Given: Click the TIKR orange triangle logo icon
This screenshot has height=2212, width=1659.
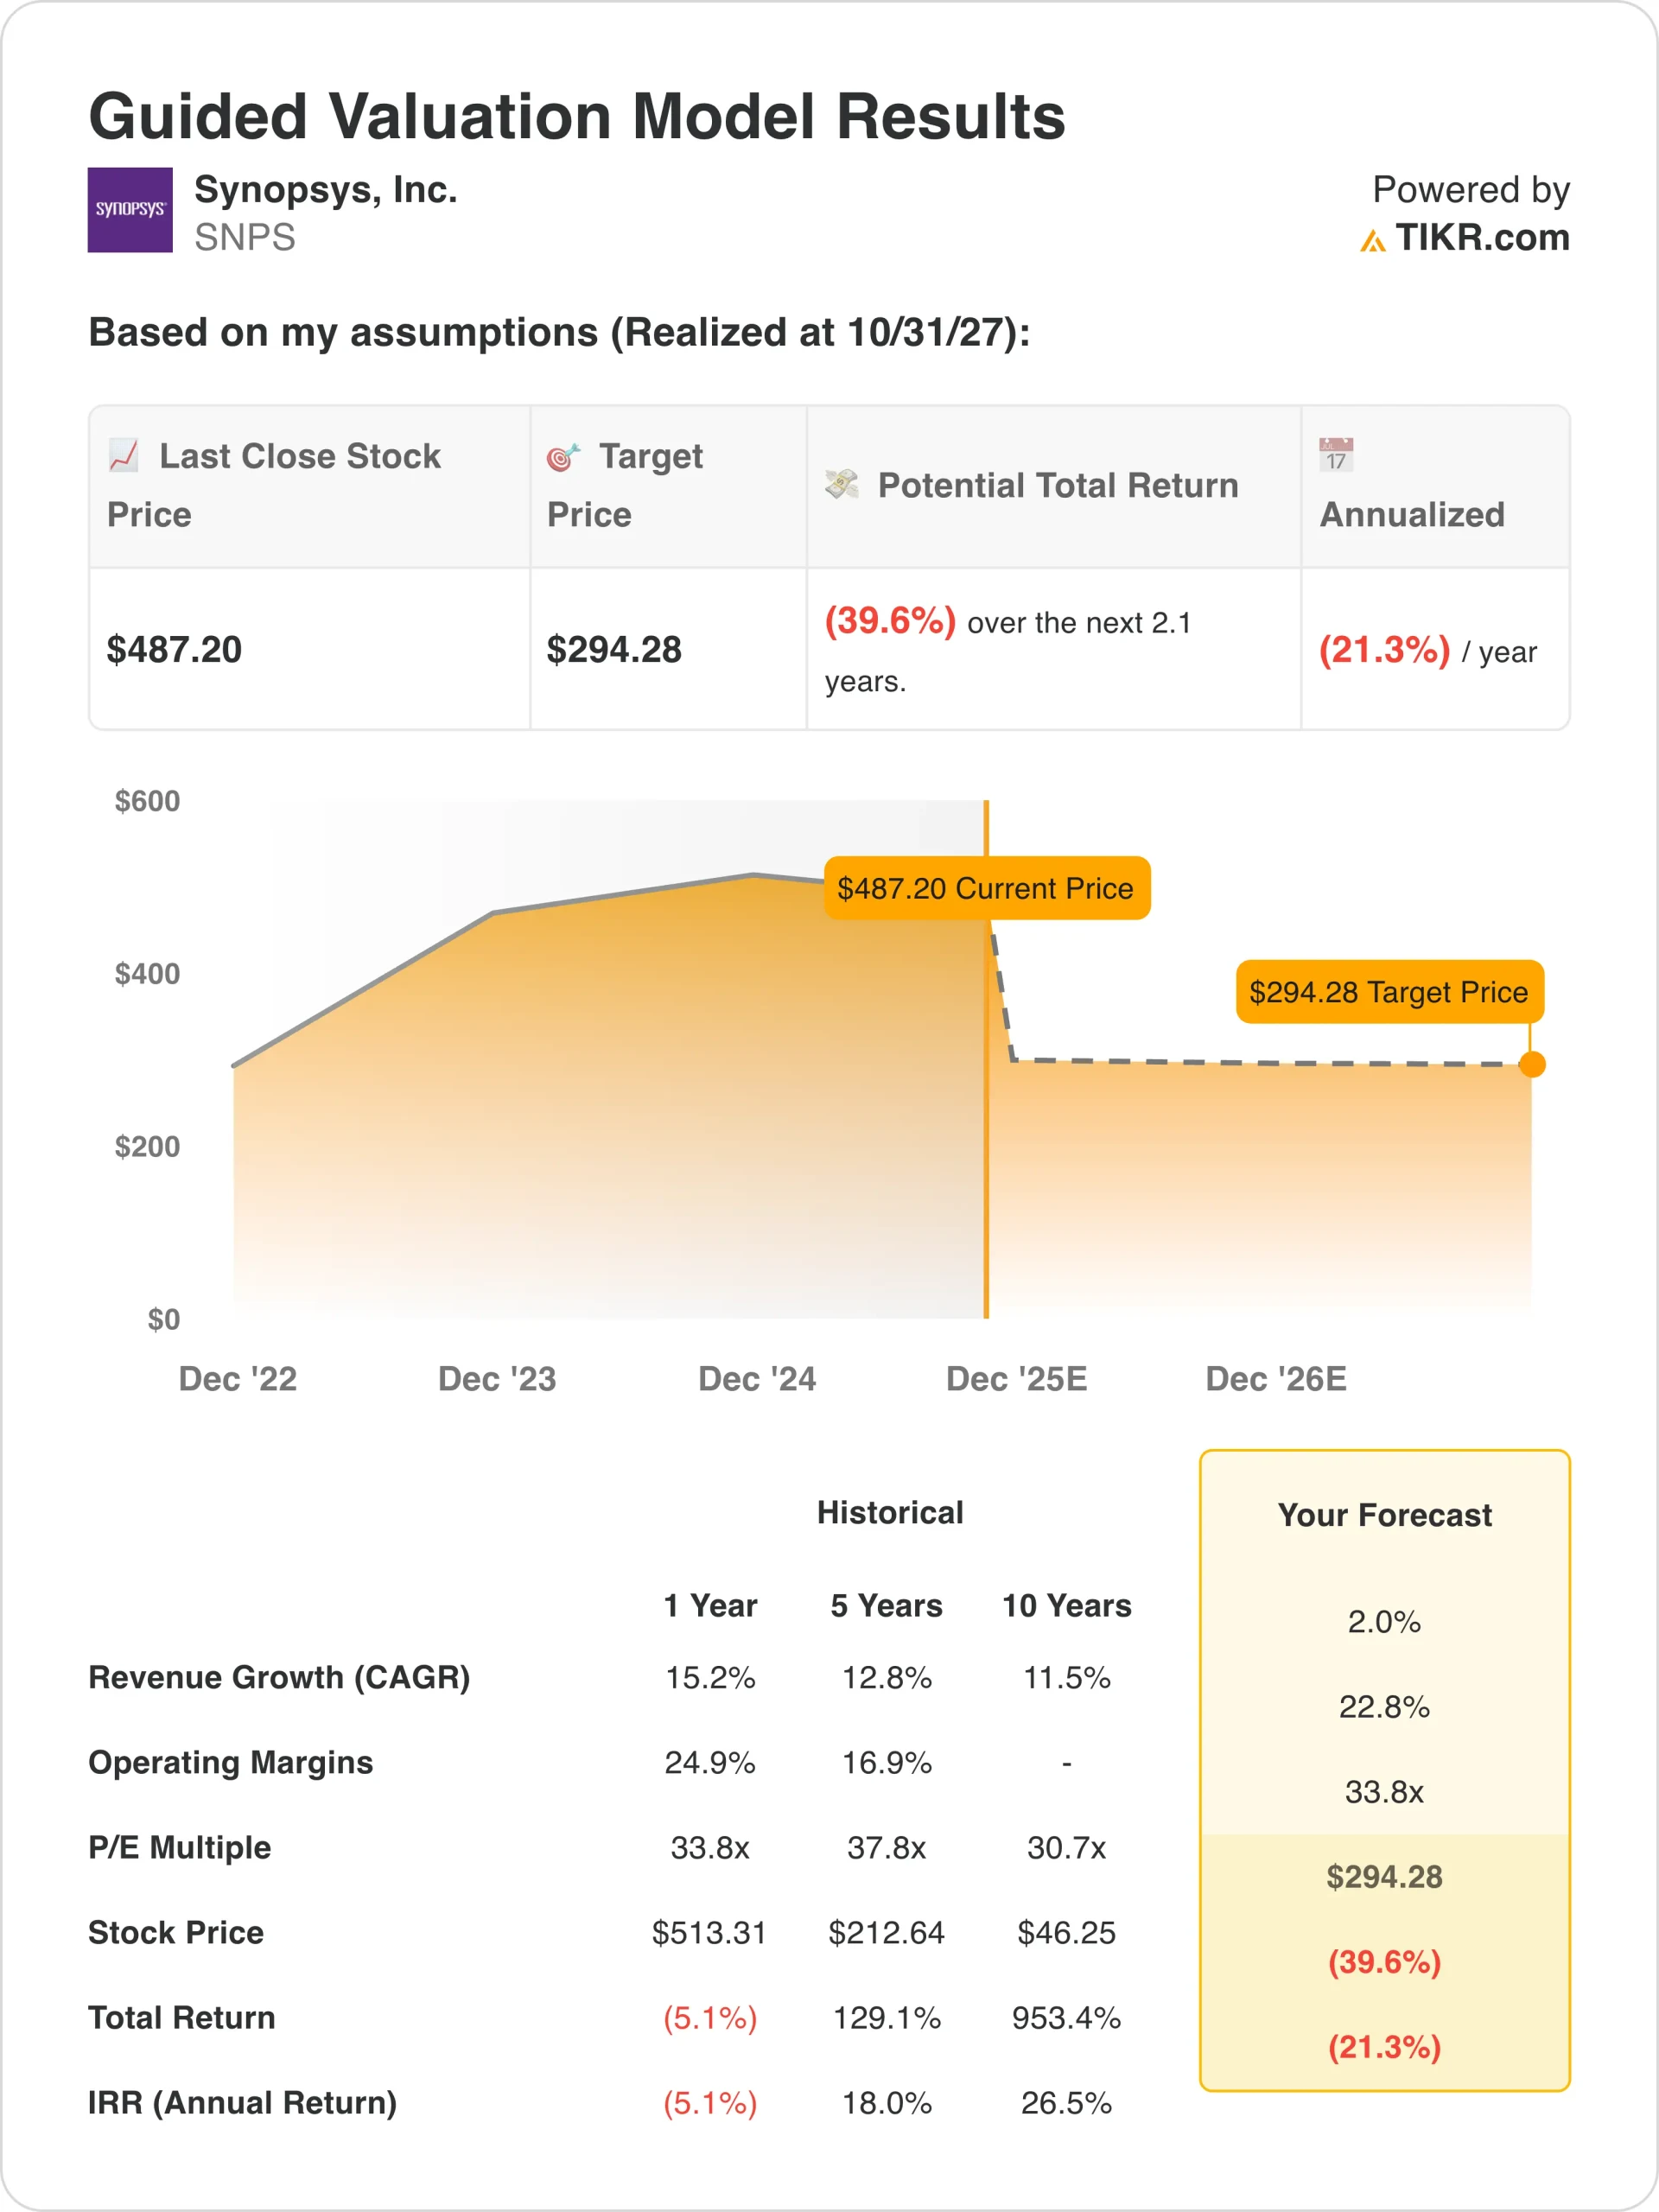Looking at the screenshot, I should pyautogui.click(x=1372, y=240).
